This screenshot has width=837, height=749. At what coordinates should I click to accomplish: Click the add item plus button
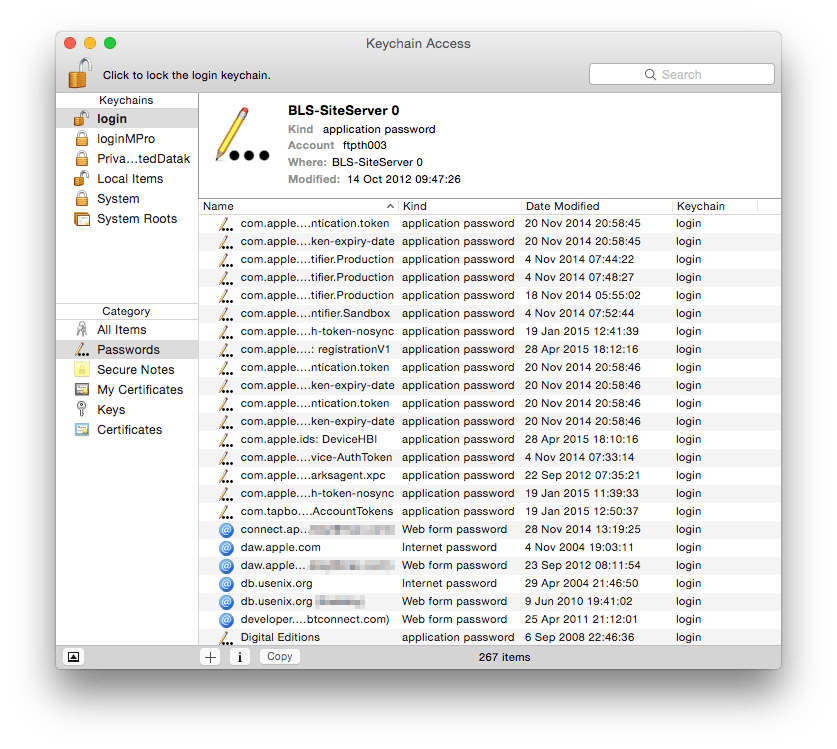point(210,657)
